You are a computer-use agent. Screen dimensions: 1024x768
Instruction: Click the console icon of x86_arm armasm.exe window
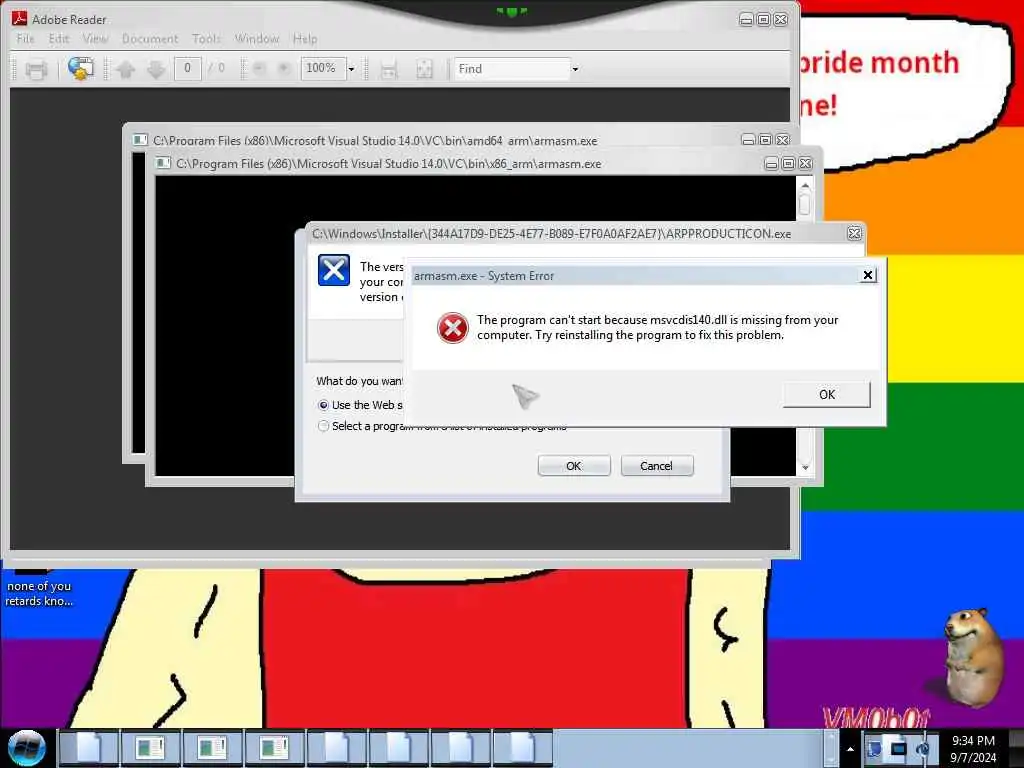click(163, 163)
